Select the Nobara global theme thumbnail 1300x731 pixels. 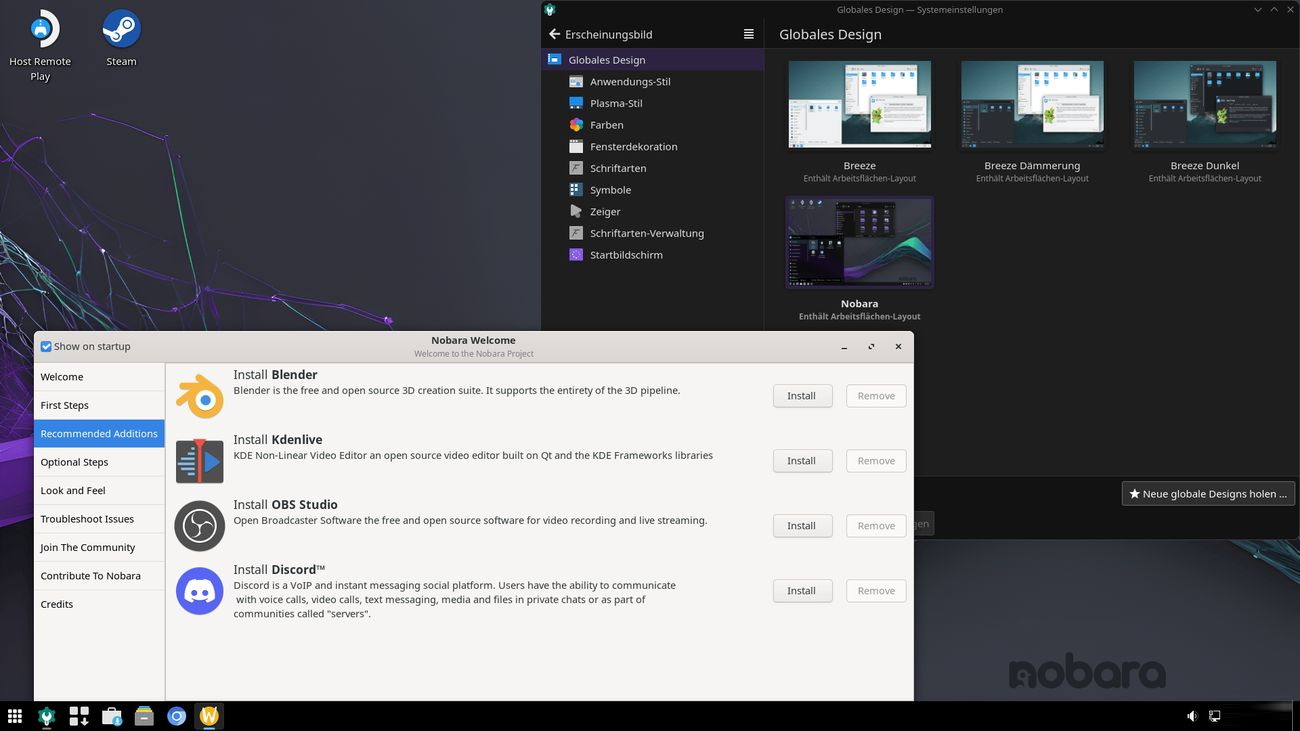(860, 243)
